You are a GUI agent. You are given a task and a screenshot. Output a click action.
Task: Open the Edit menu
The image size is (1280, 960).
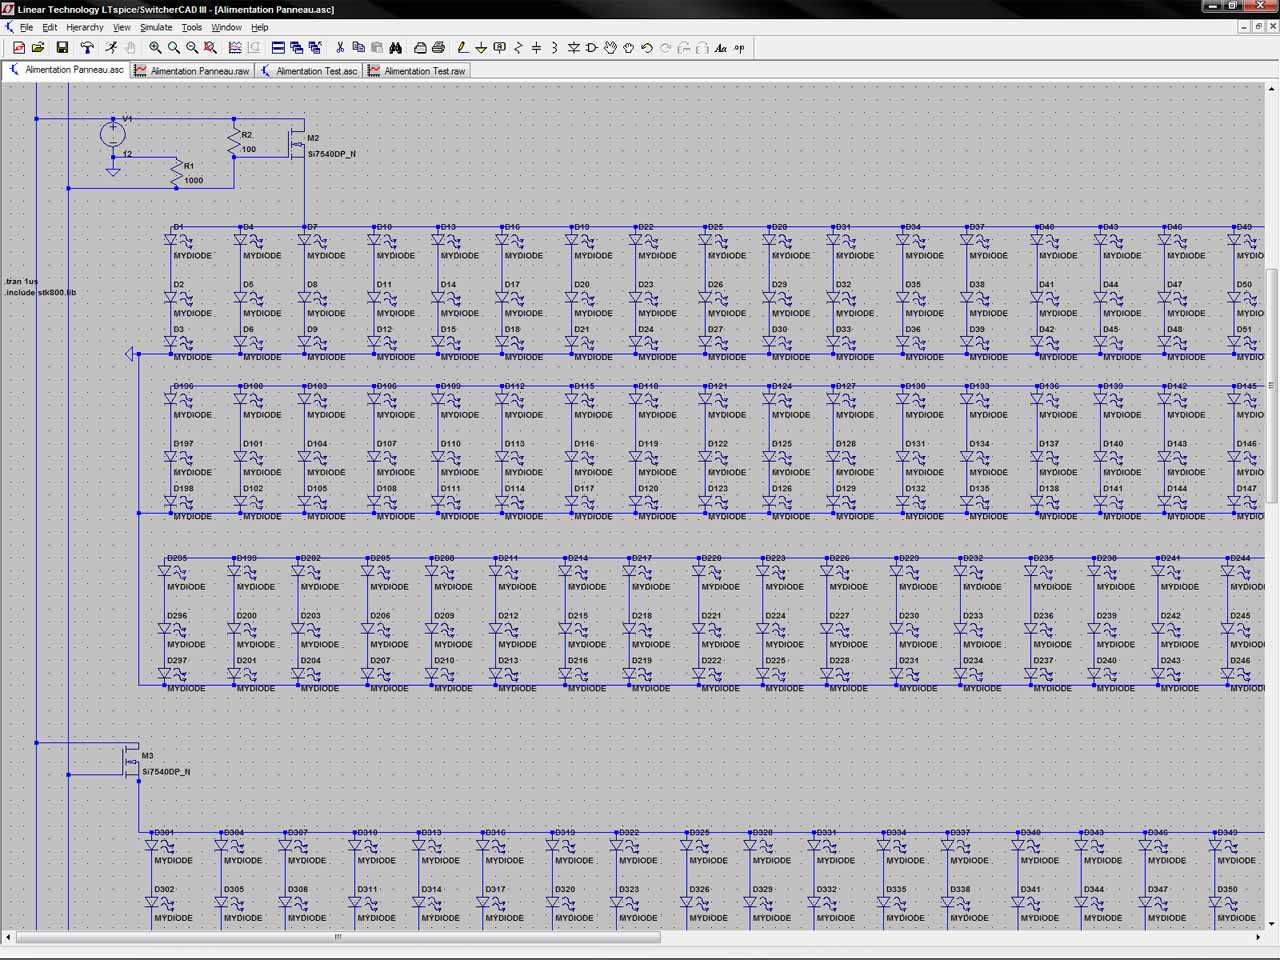coord(49,27)
